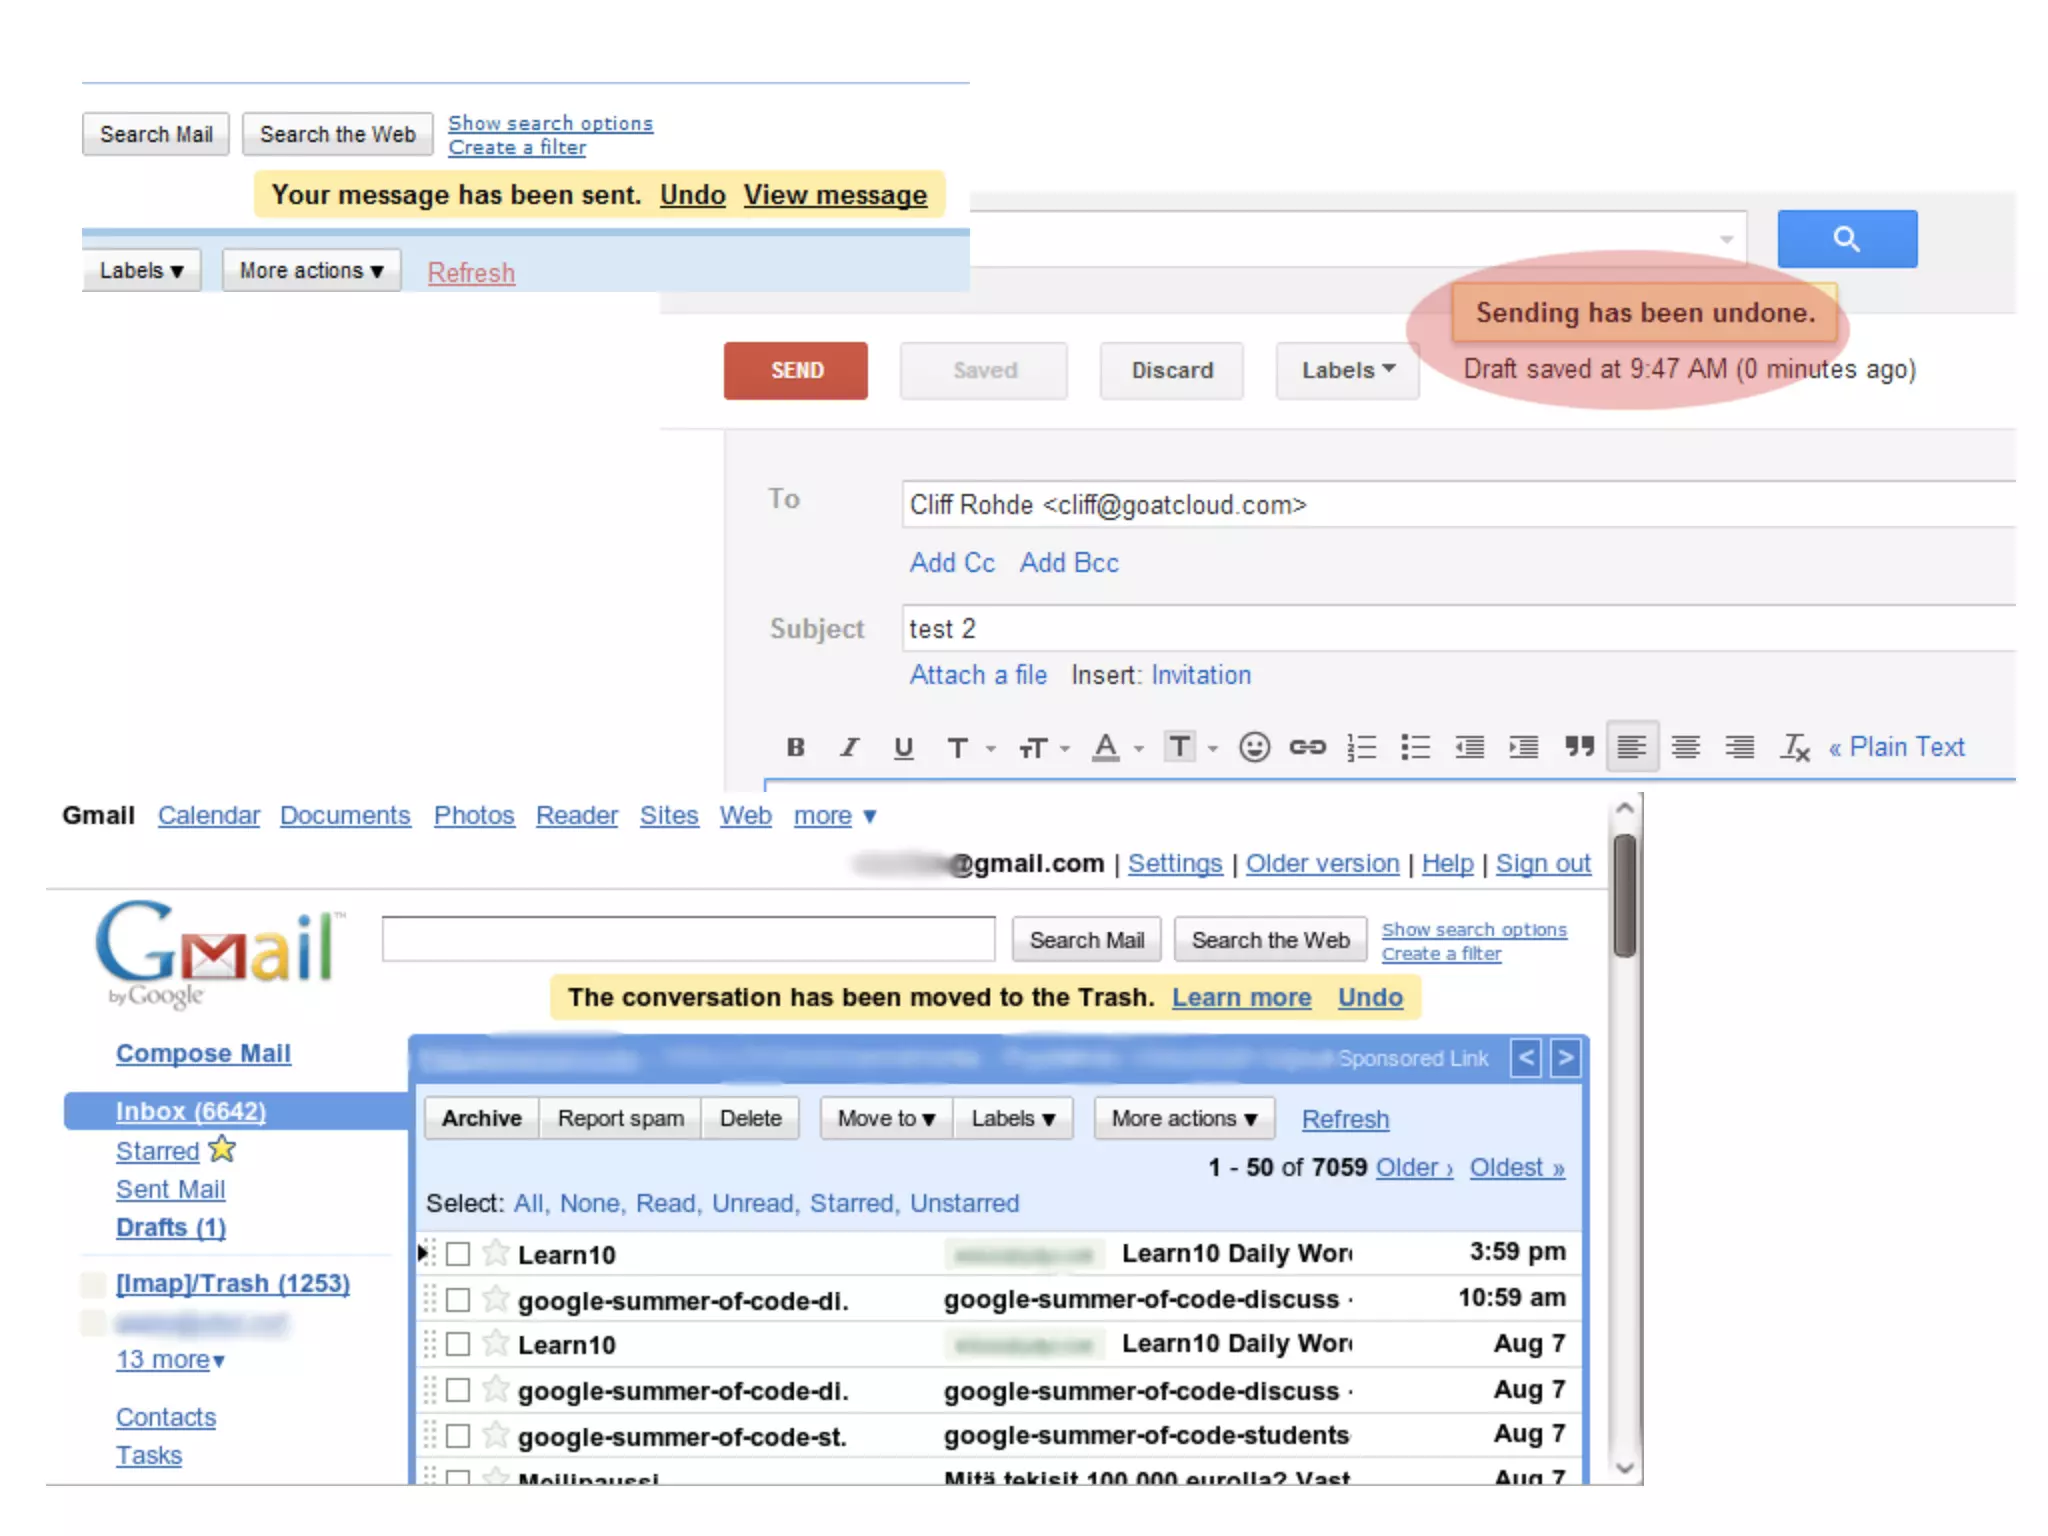Open Calendar from the top navigation
This screenshot has height=1536, width=2048.
coord(208,815)
